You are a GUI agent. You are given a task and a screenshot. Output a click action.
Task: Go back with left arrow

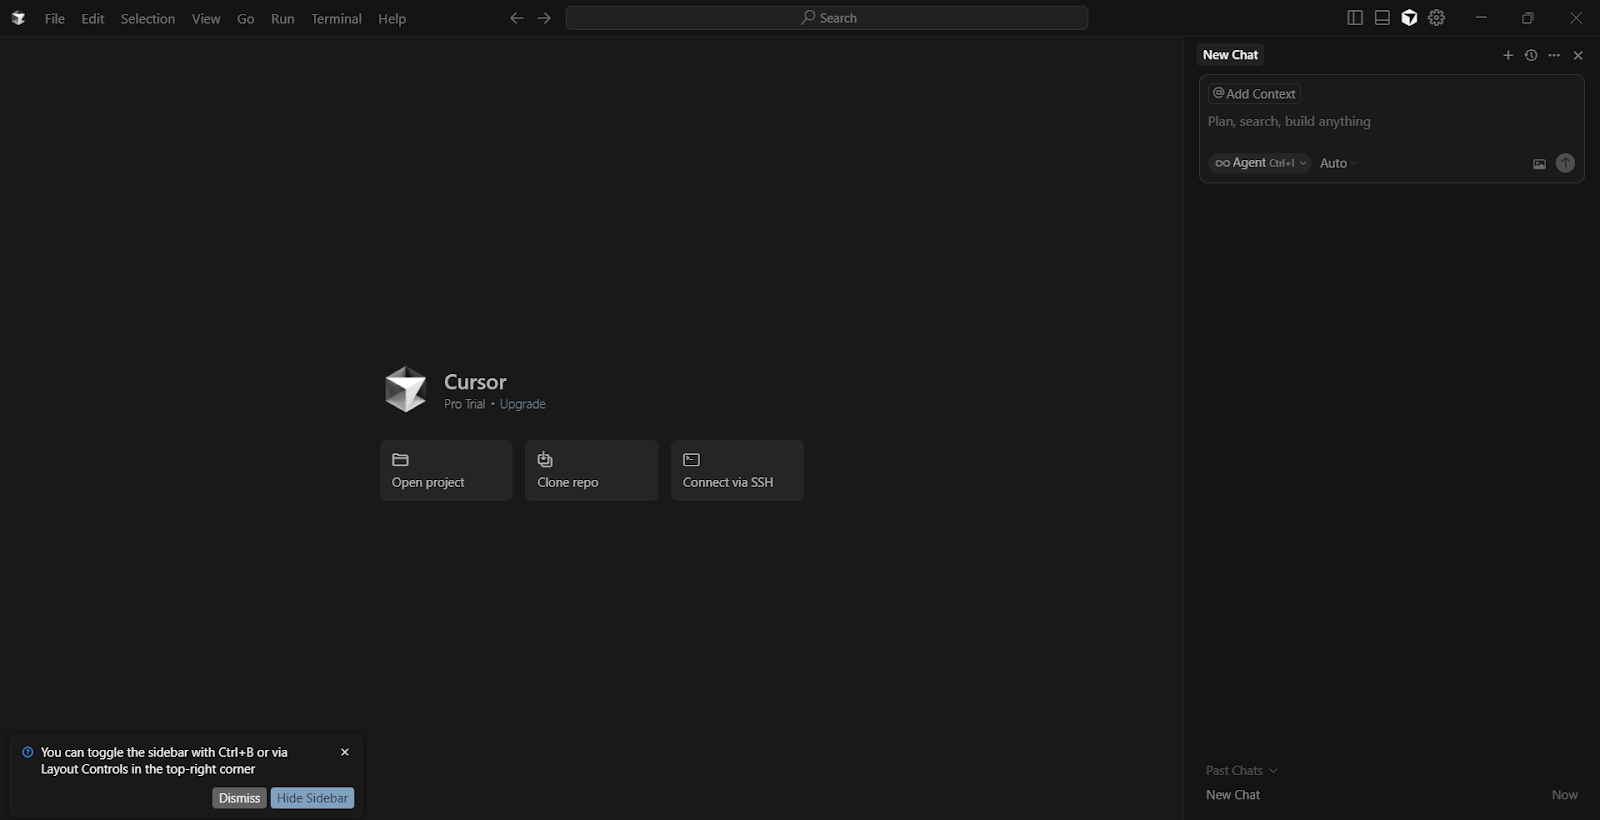click(x=516, y=18)
